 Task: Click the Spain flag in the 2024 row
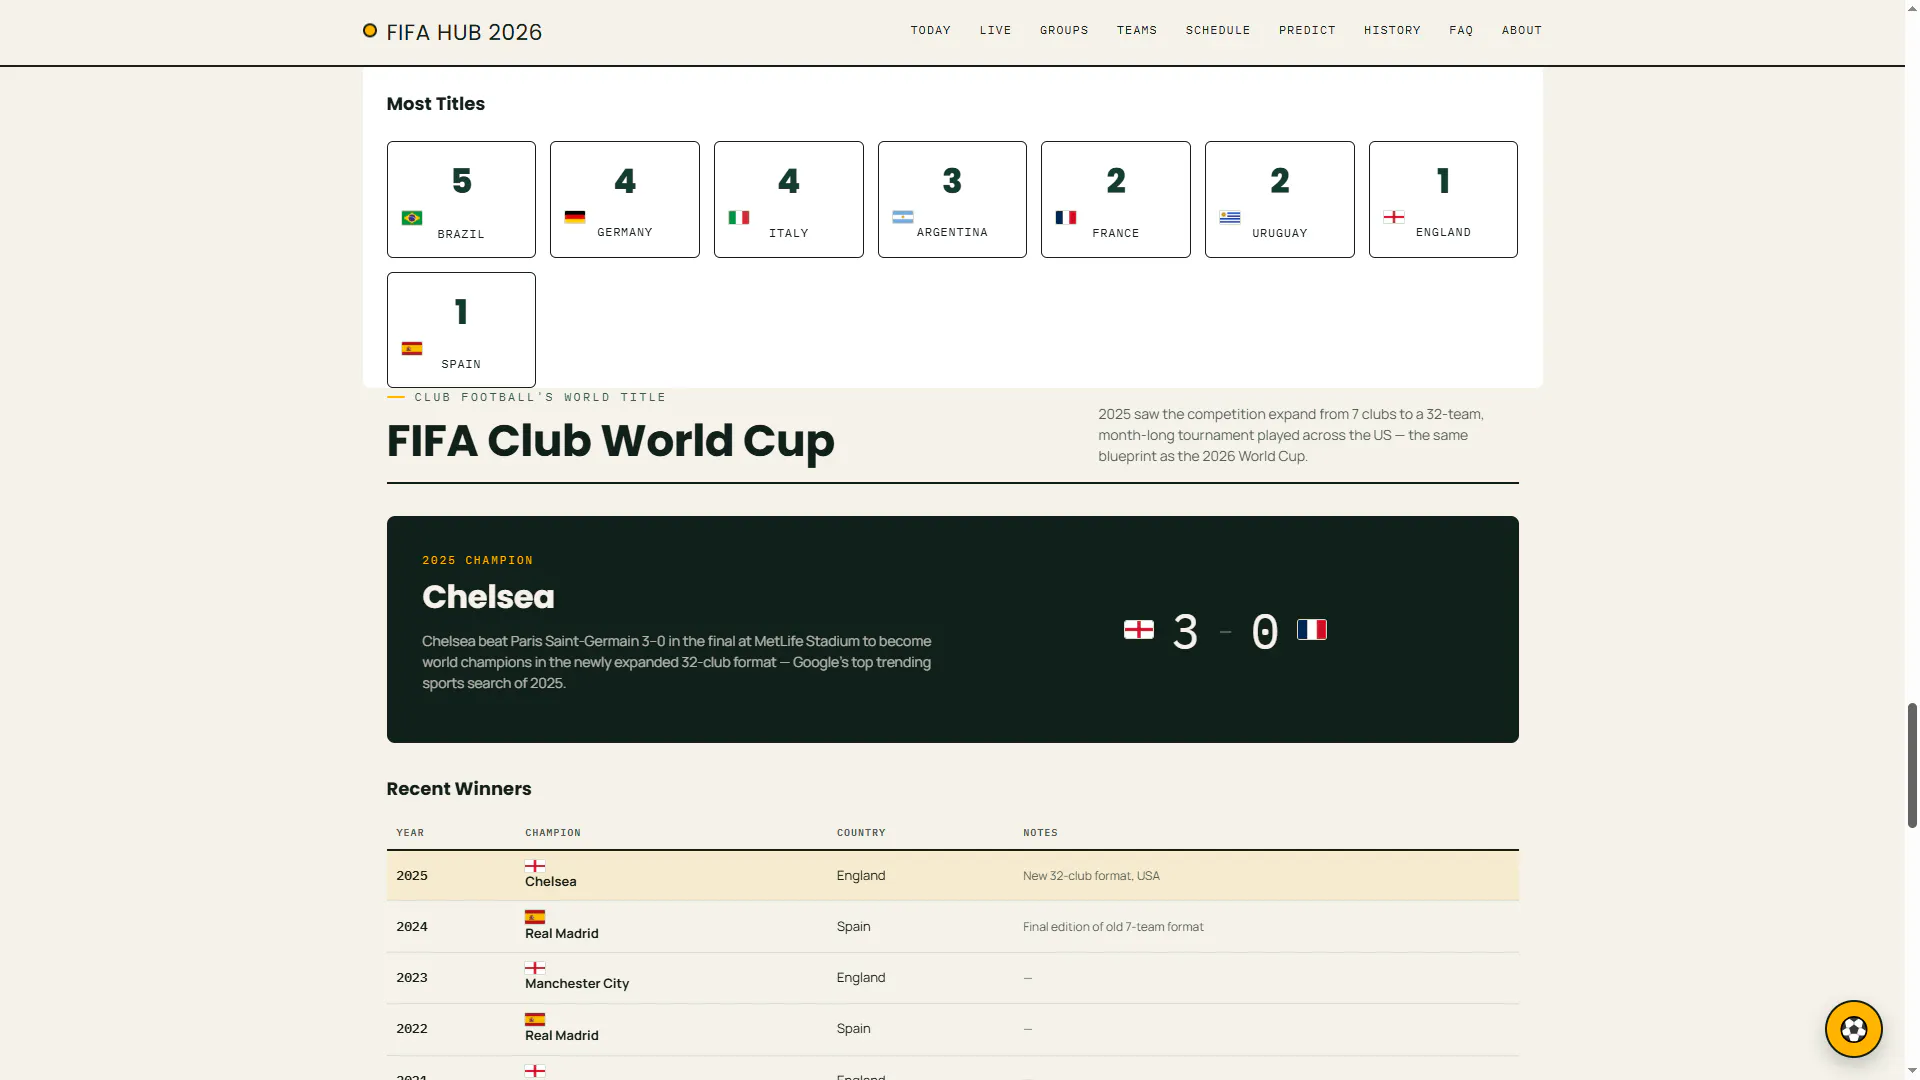click(535, 917)
